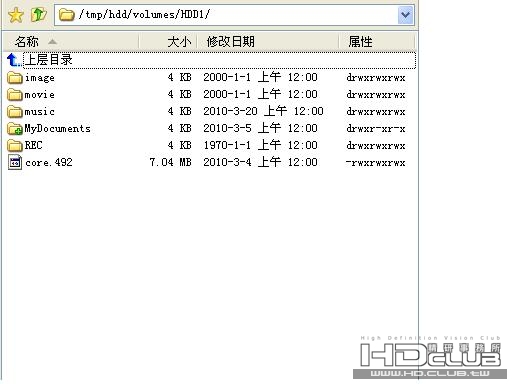Sort by the 属性 column header
This screenshot has height=384, width=512.
point(377,42)
